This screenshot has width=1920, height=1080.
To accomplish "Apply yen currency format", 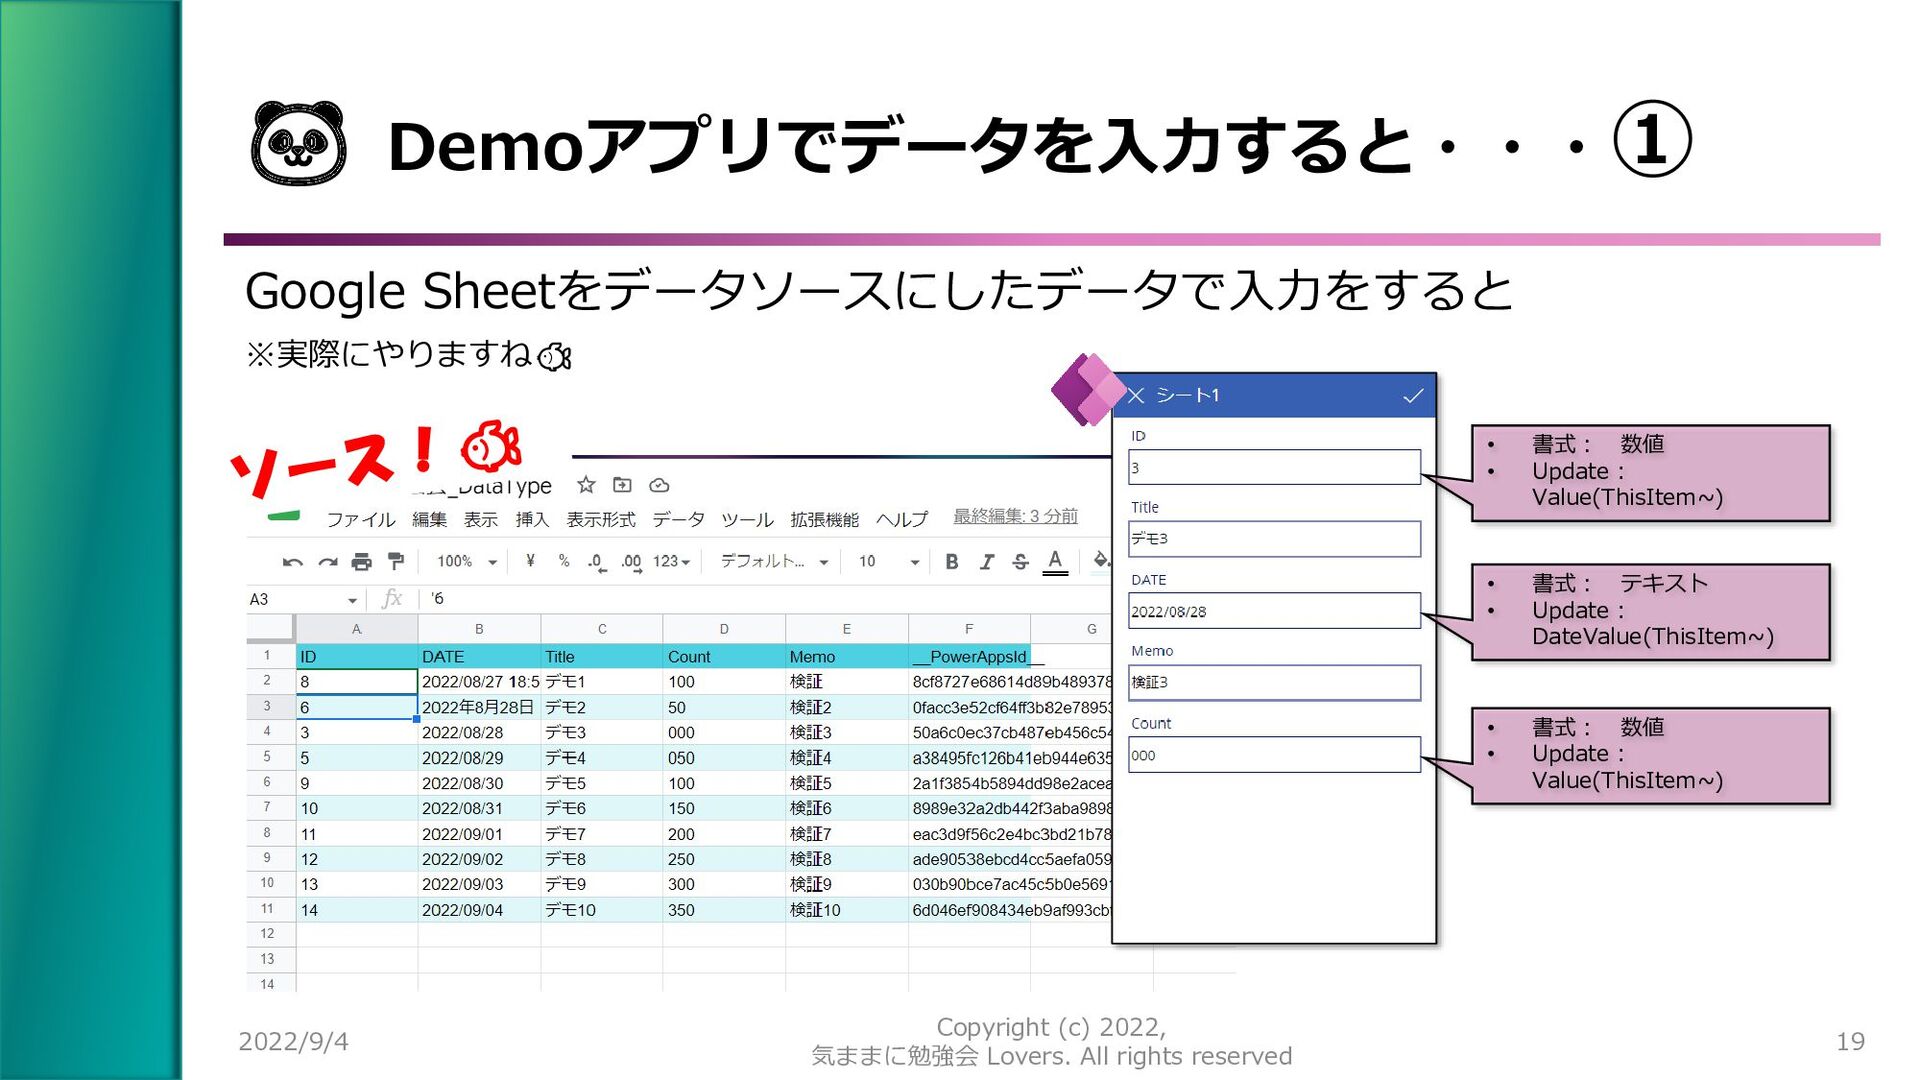I will click(x=530, y=561).
